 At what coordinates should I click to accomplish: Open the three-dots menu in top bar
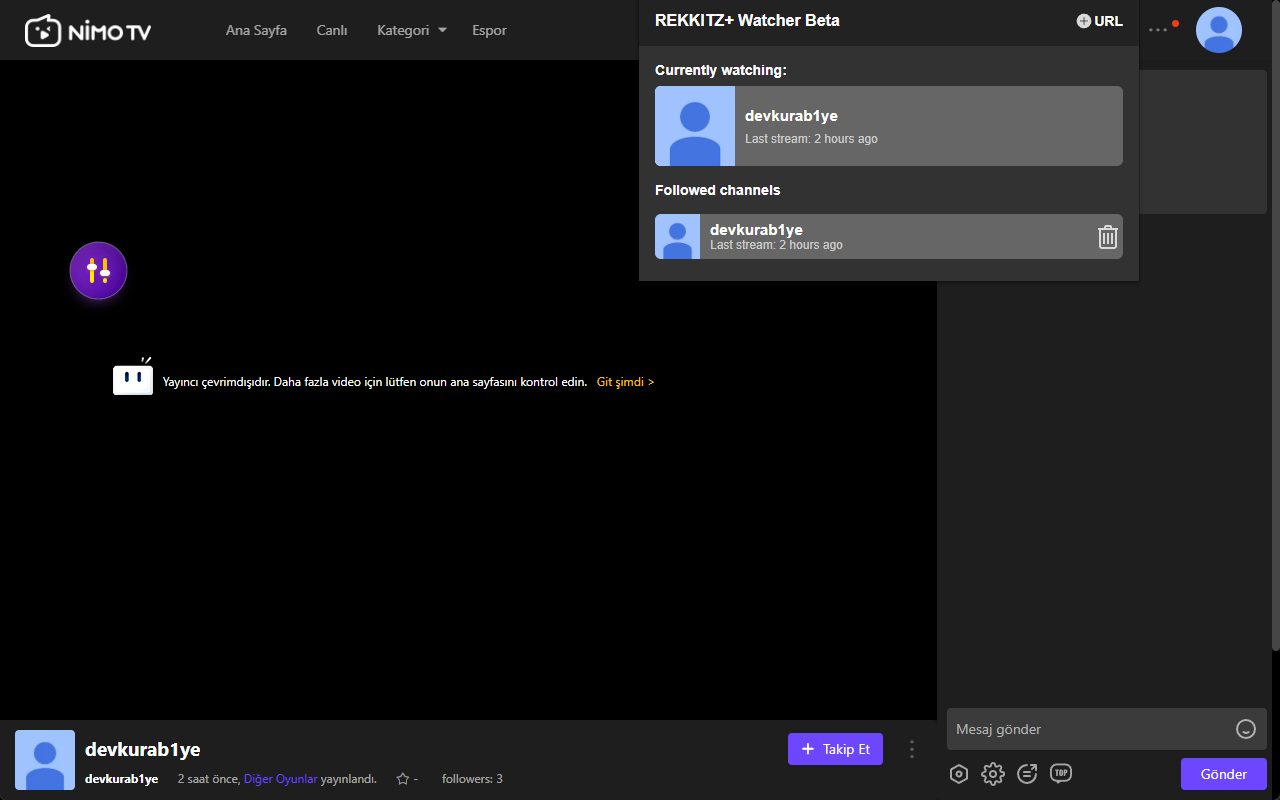click(x=1158, y=30)
